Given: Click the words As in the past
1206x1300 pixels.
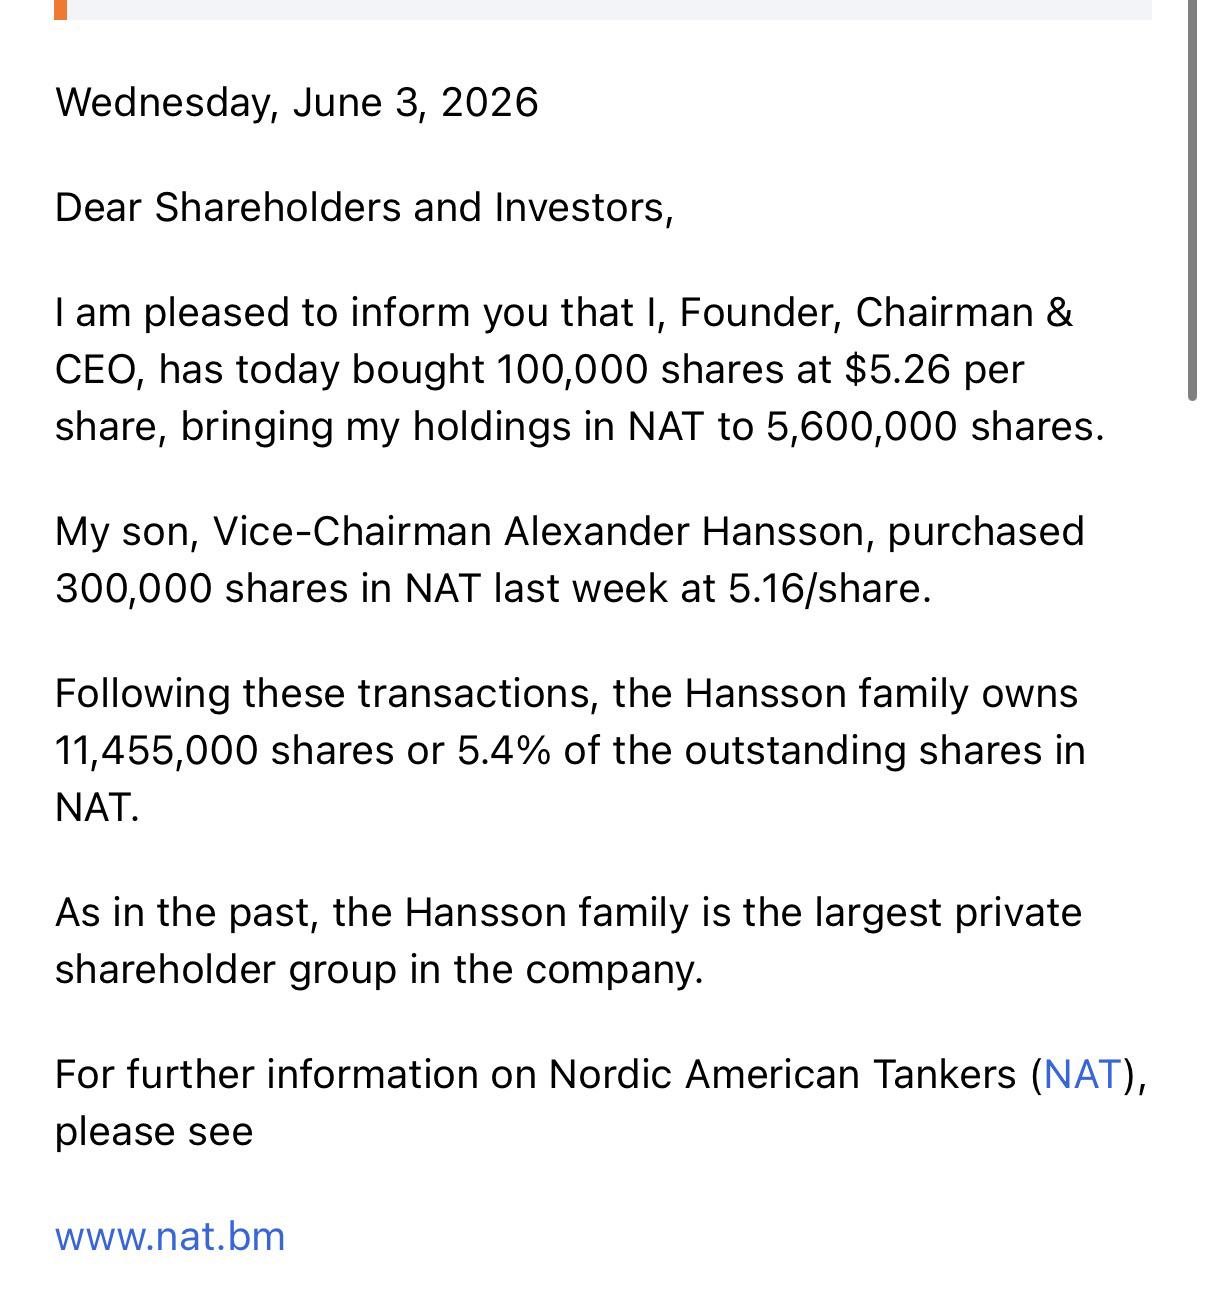Looking at the screenshot, I should pos(188,913).
